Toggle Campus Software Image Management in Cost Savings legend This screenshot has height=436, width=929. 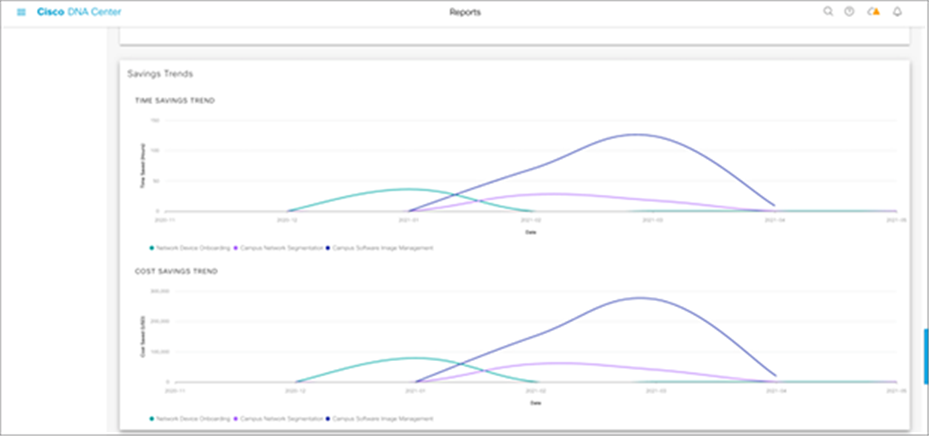(x=380, y=418)
